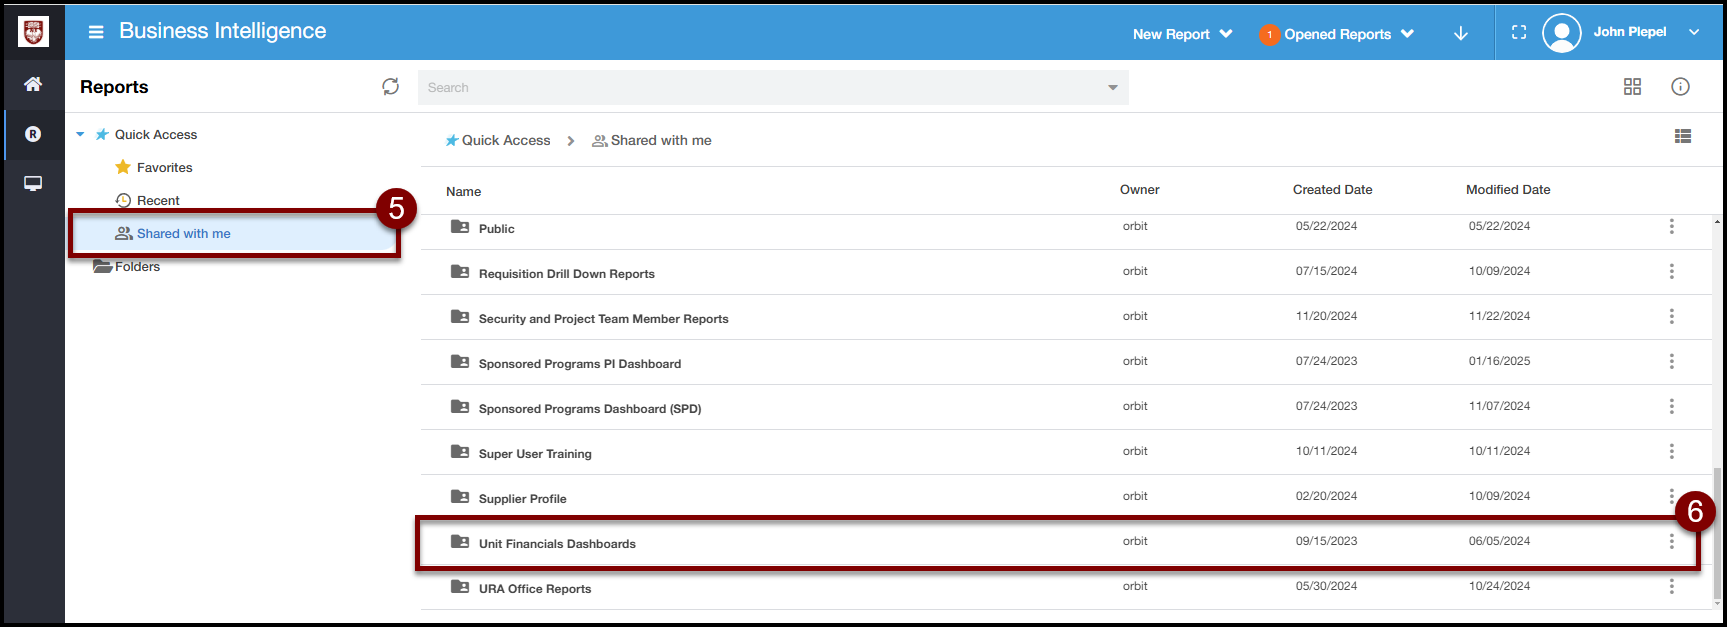
Task: Click in the Search field
Action: coord(760,88)
